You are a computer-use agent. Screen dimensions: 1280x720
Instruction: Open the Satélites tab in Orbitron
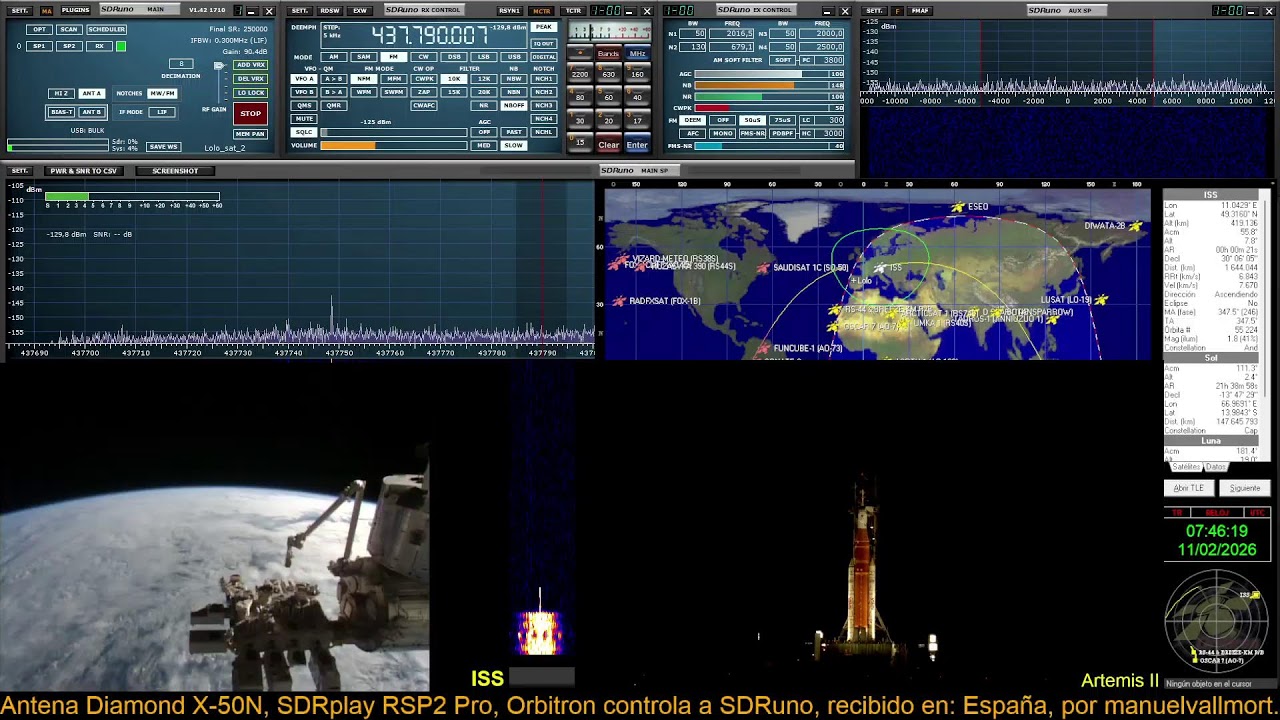[1186, 467]
